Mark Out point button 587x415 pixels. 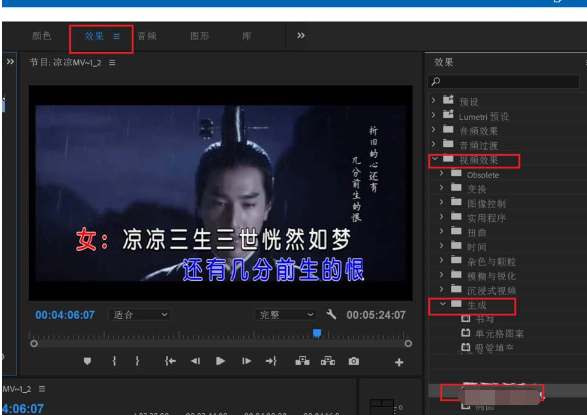[137, 361]
